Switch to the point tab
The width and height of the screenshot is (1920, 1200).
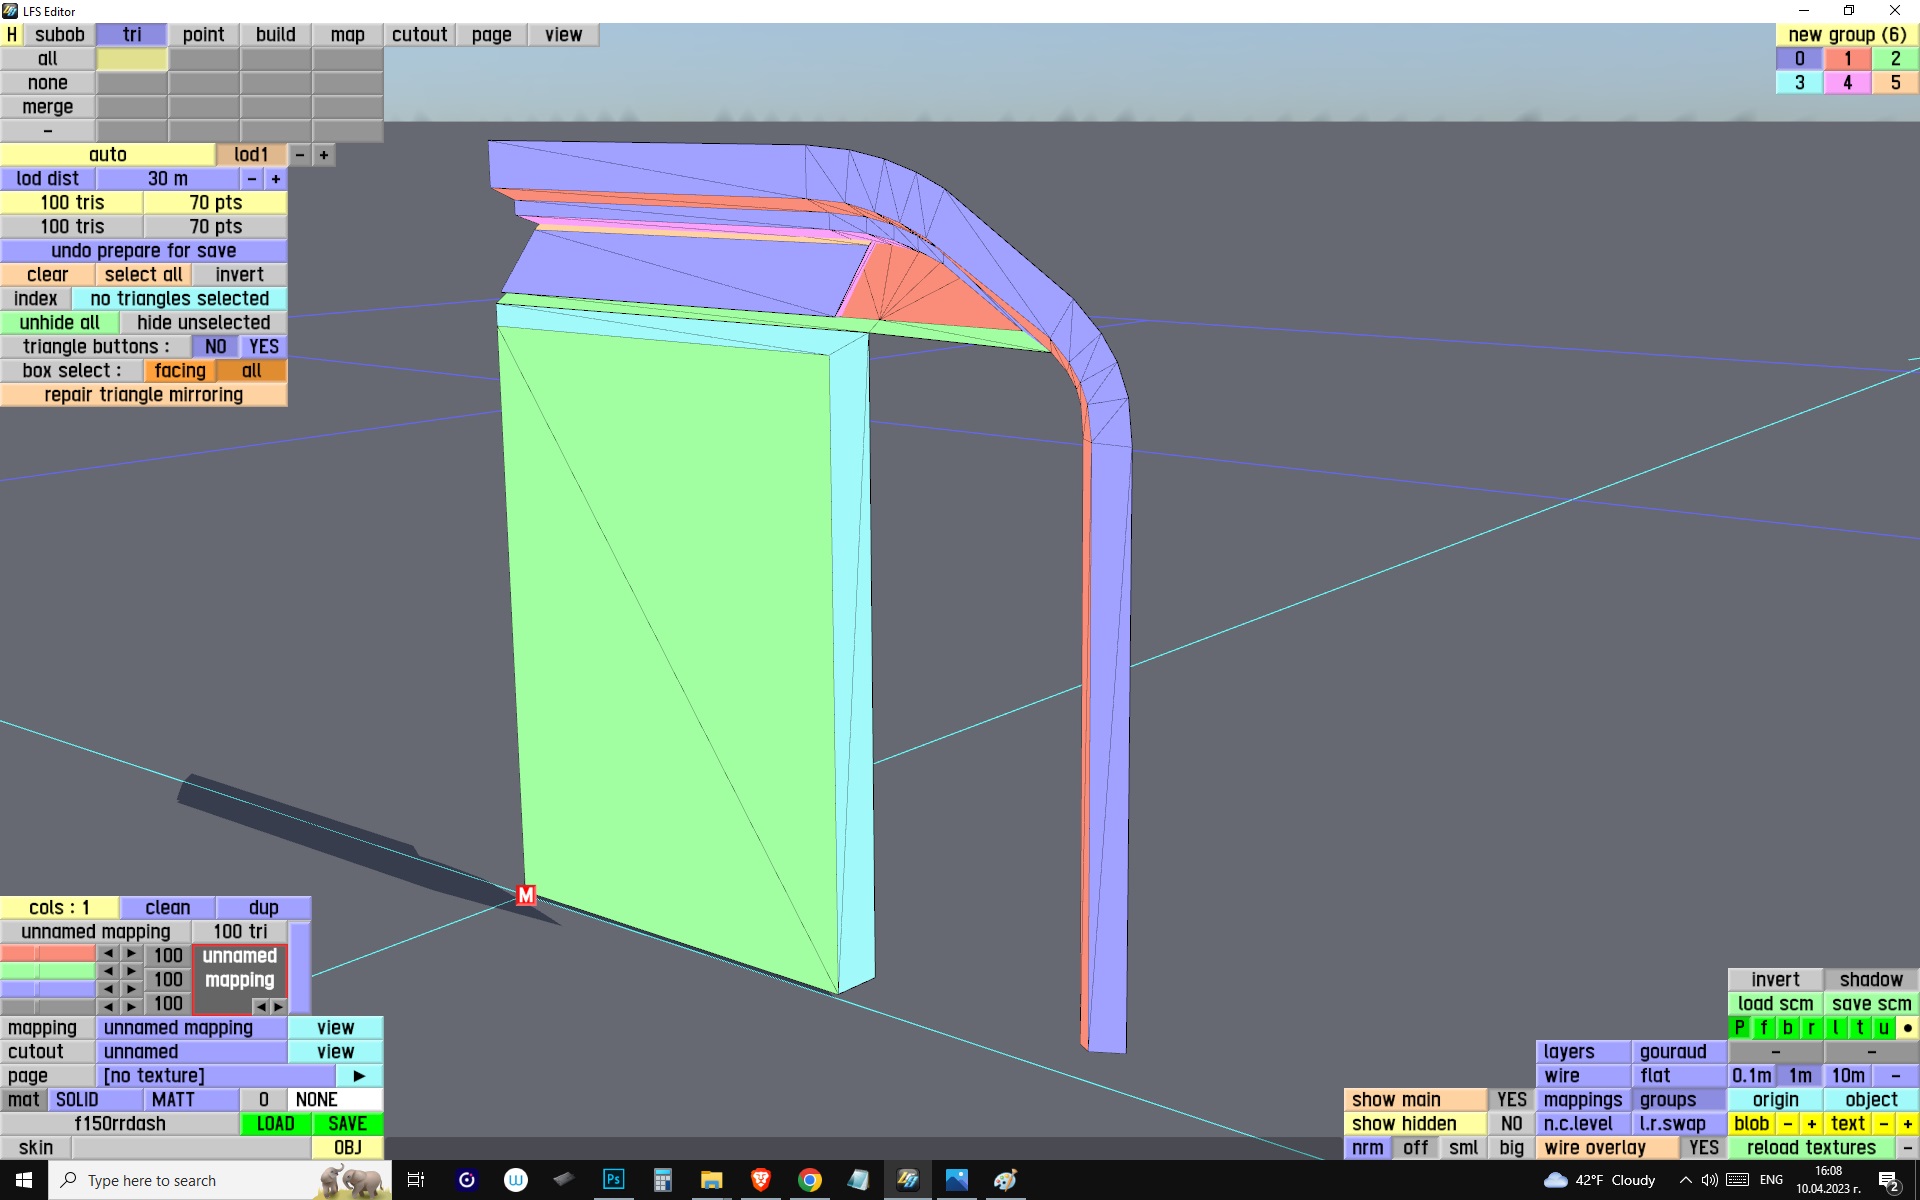(203, 35)
